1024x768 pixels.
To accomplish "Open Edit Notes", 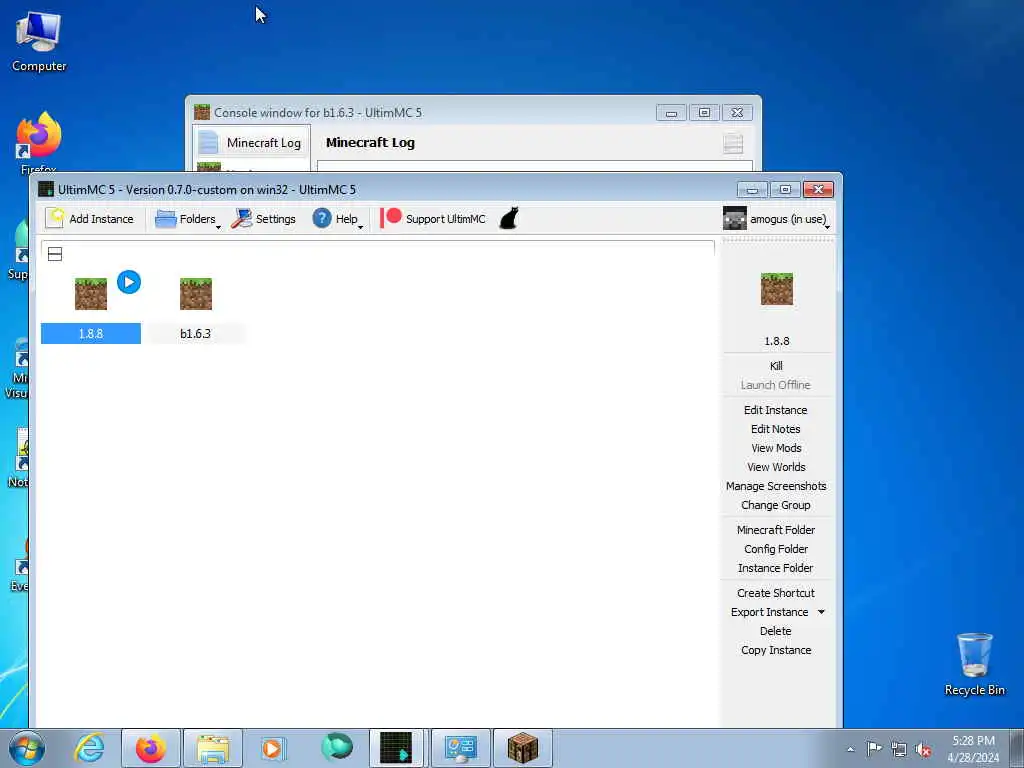I will click(x=776, y=429).
